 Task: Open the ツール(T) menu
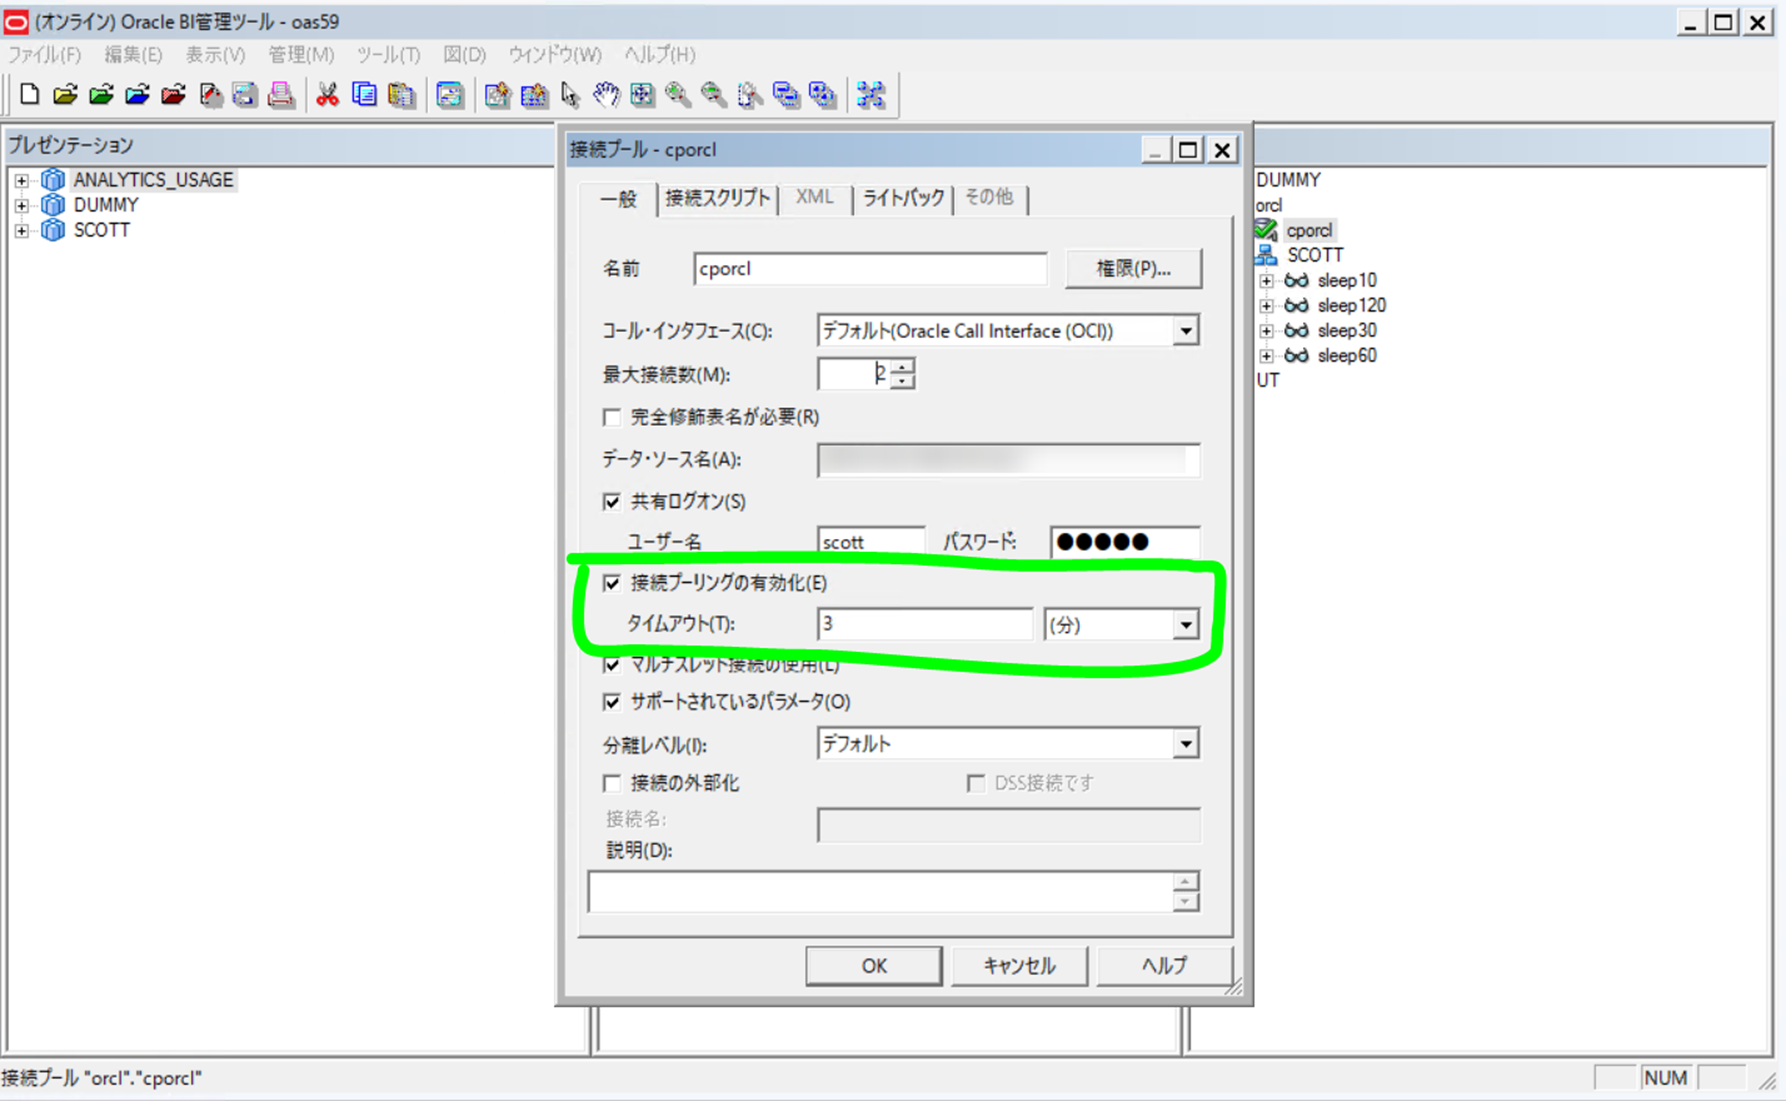pyautogui.click(x=388, y=54)
